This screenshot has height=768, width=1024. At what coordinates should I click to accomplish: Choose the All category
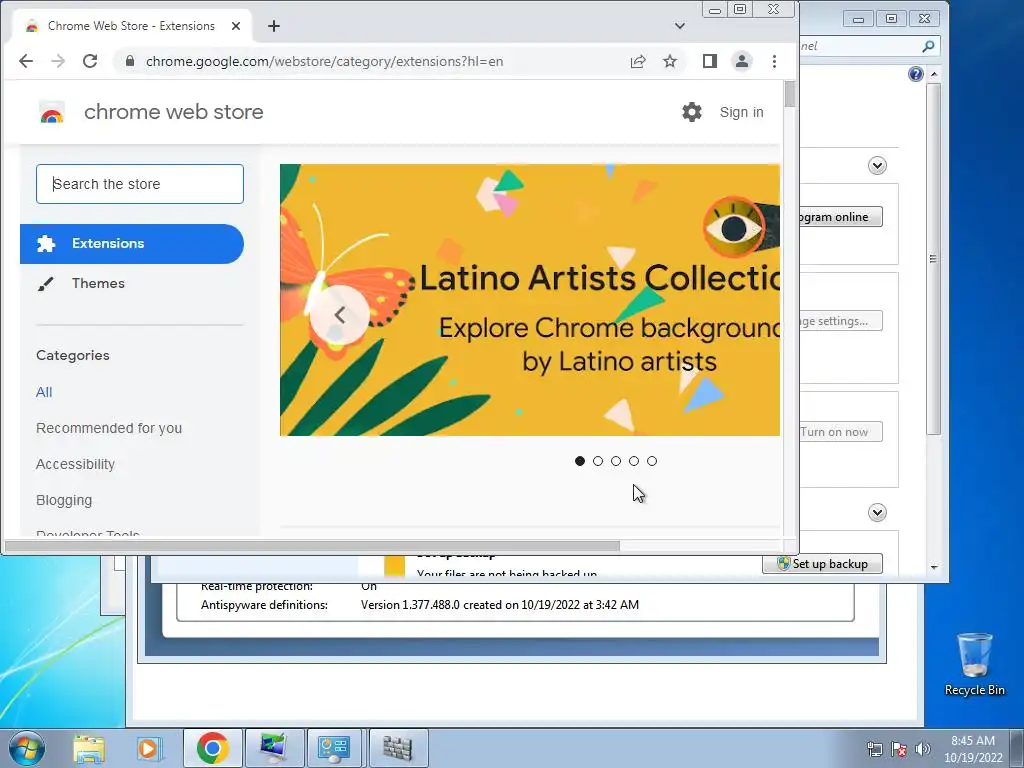(x=44, y=392)
